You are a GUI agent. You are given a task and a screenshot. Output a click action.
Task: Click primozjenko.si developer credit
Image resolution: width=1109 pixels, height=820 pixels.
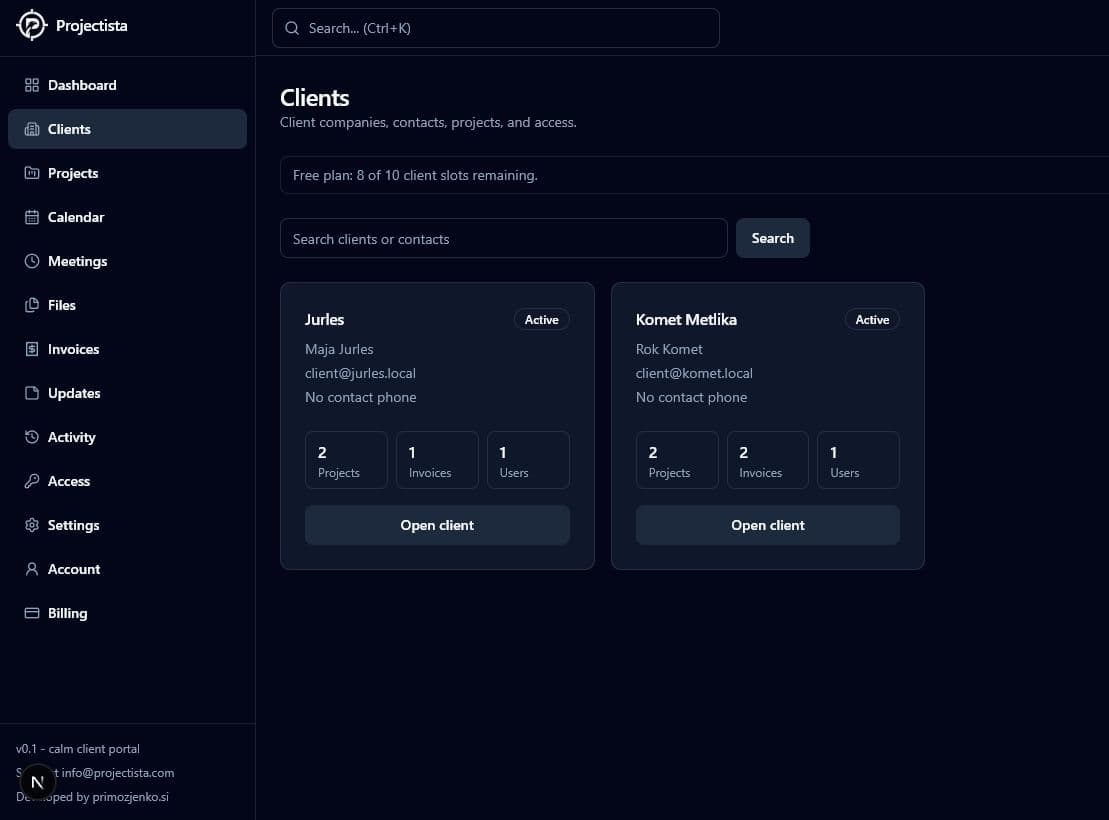tap(130, 797)
